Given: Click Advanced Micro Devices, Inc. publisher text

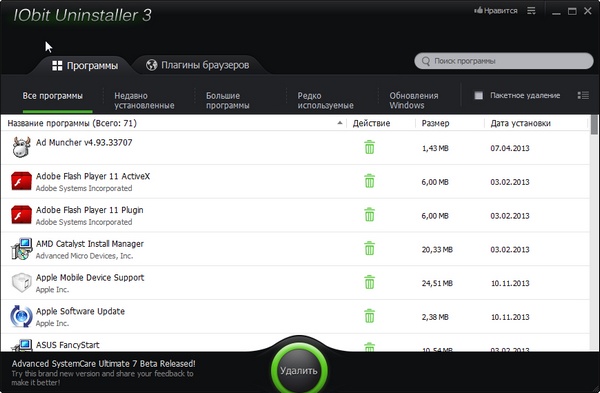Looking at the screenshot, I should [x=84, y=256].
